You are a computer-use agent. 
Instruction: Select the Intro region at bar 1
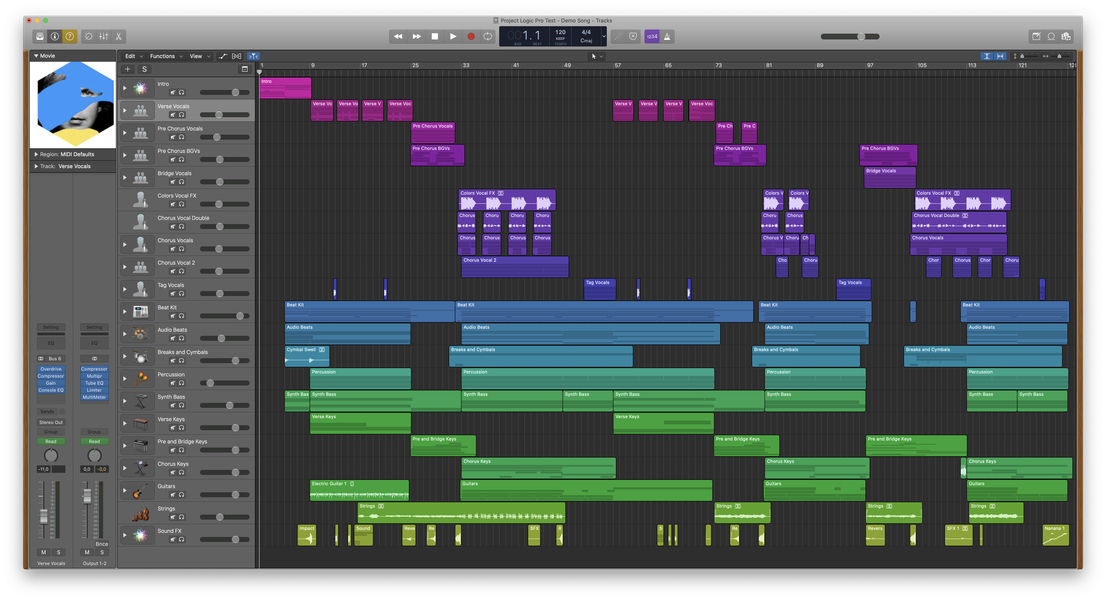(285, 88)
